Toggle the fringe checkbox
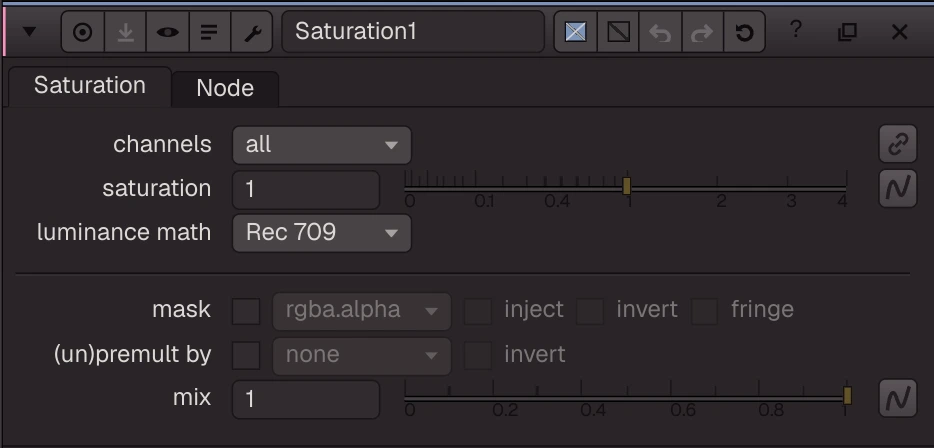The image size is (934, 448). coord(704,312)
